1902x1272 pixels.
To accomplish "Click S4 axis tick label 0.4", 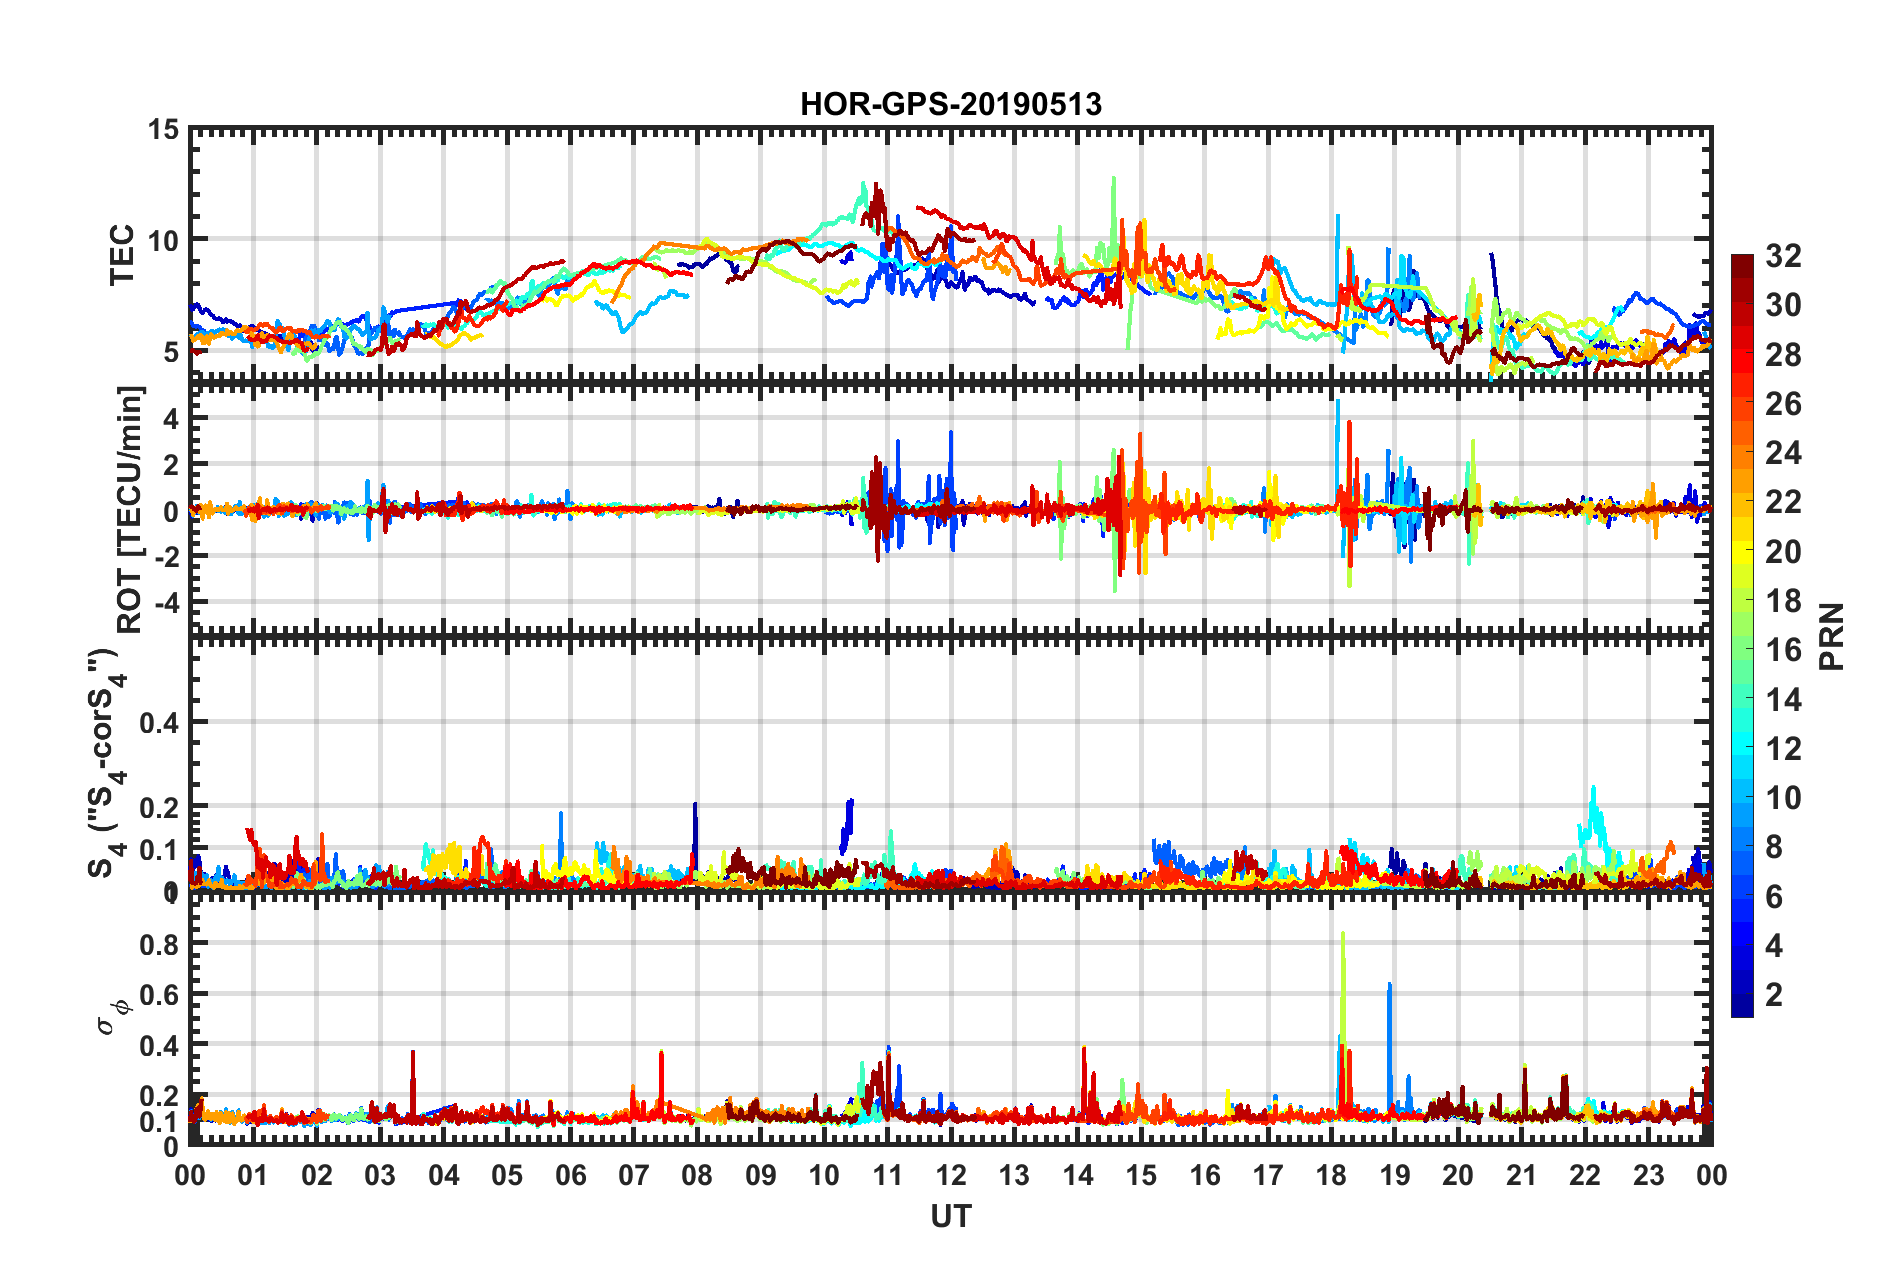I will (159, 722).
